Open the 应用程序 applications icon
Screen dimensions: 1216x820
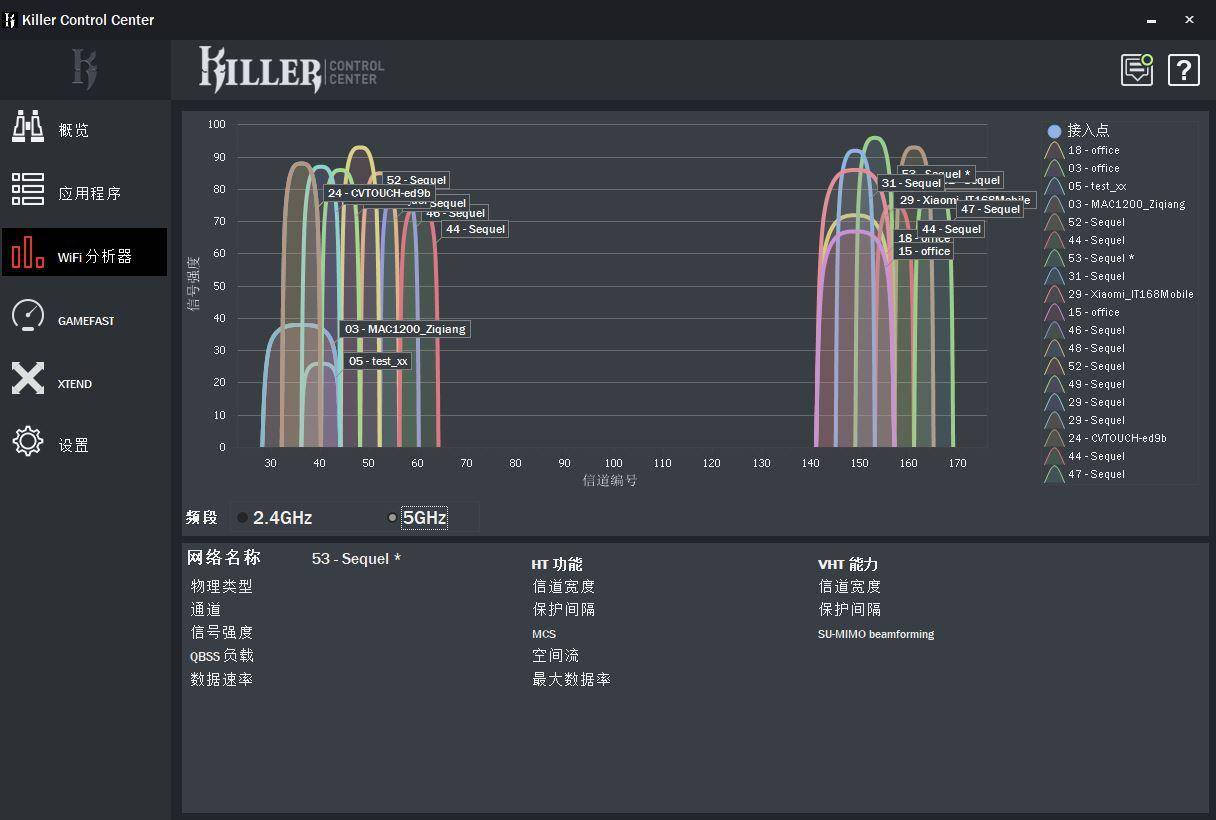[x=27, y=191]
